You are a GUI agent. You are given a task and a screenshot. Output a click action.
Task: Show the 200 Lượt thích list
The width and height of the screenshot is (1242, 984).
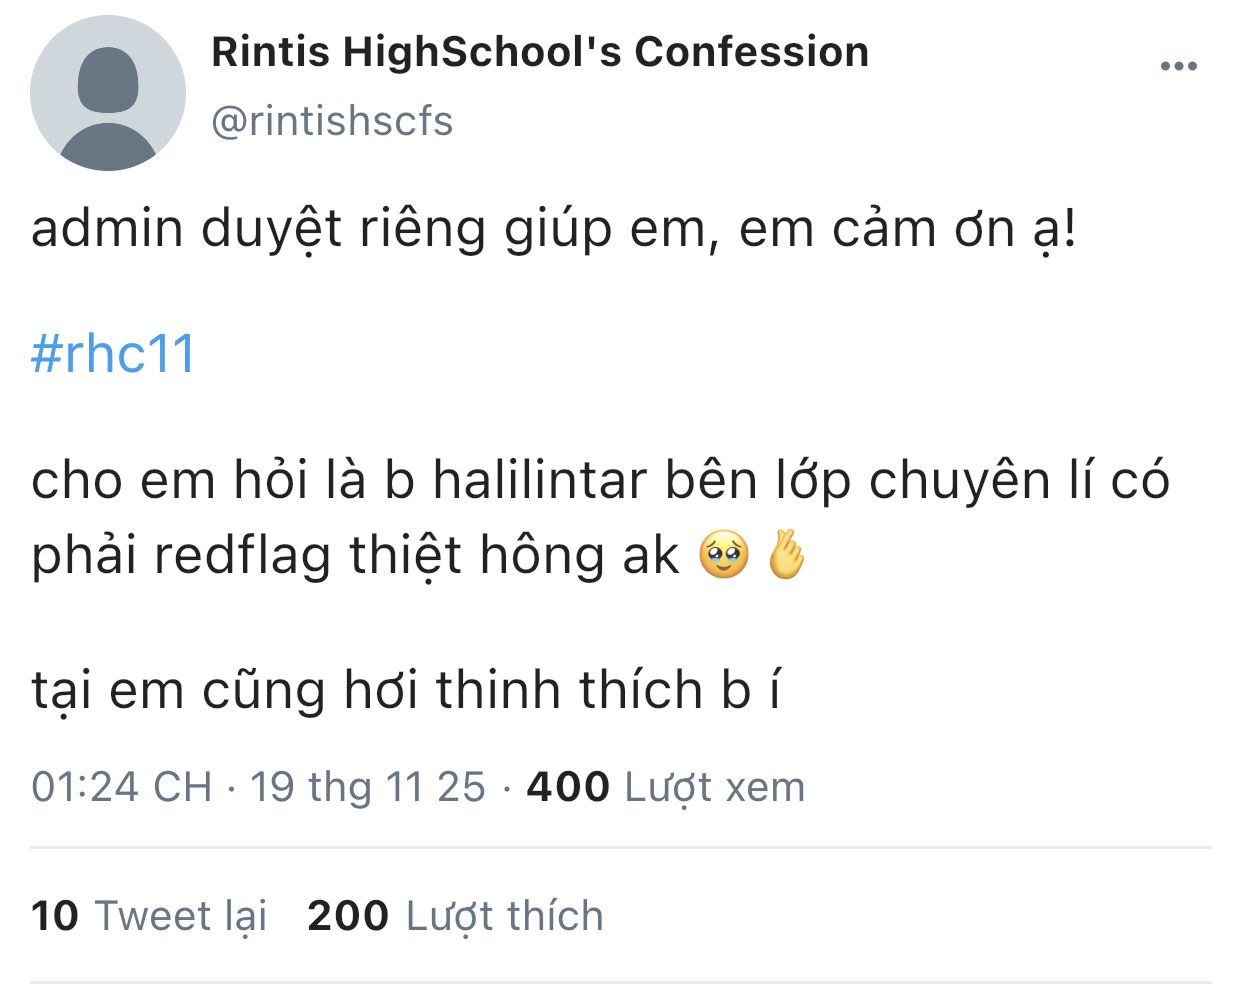click(455, 916)
